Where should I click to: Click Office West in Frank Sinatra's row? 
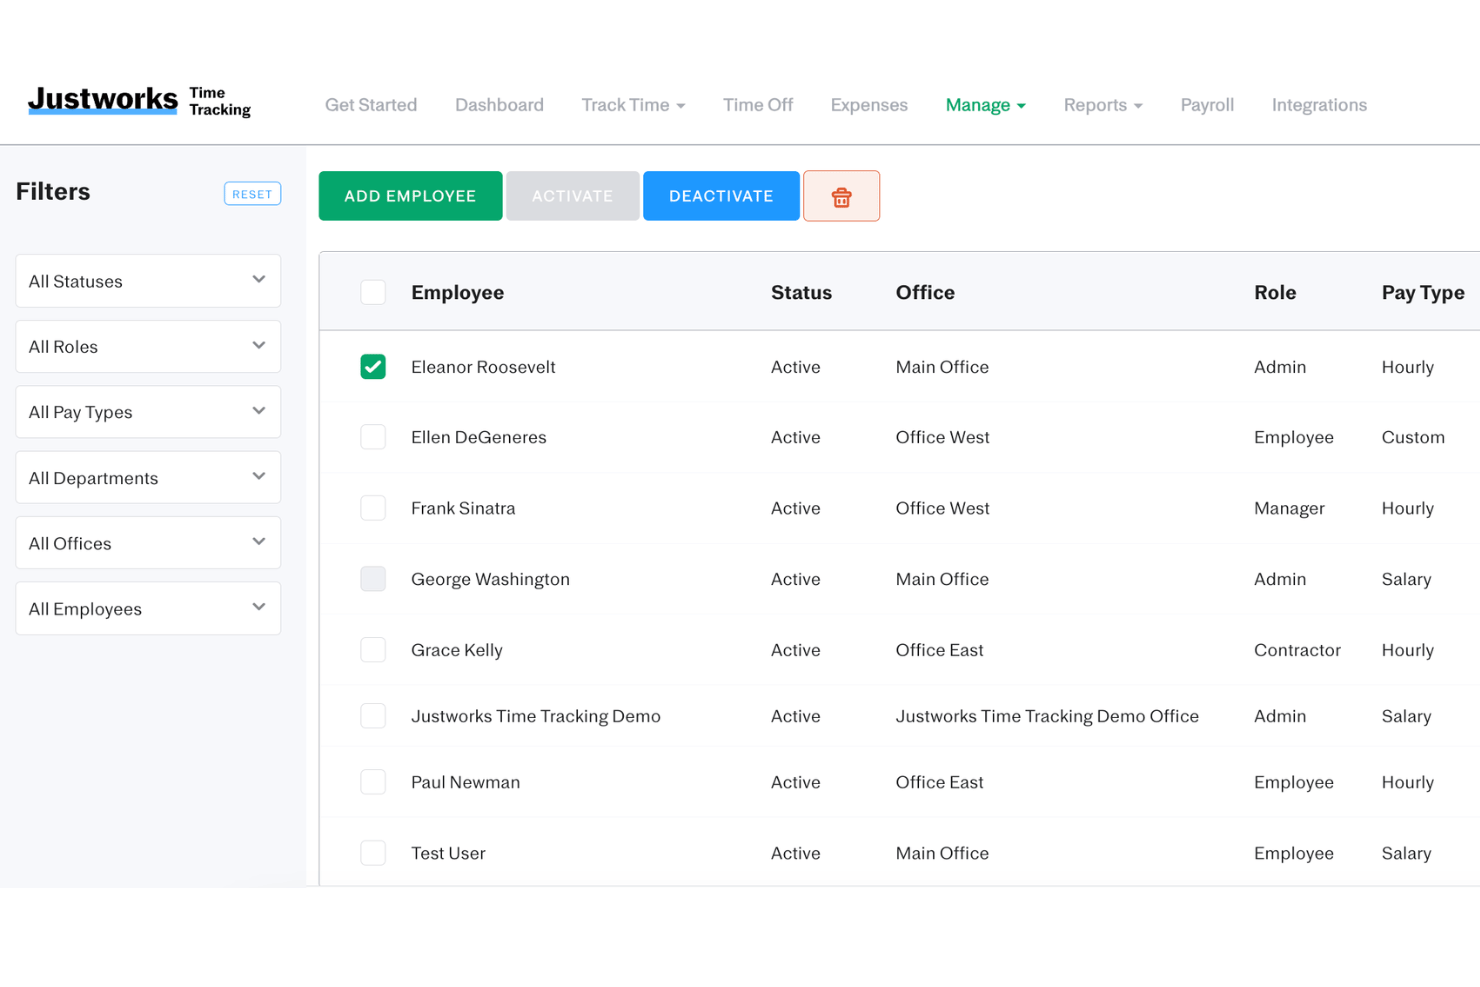(x=942, y=508)
